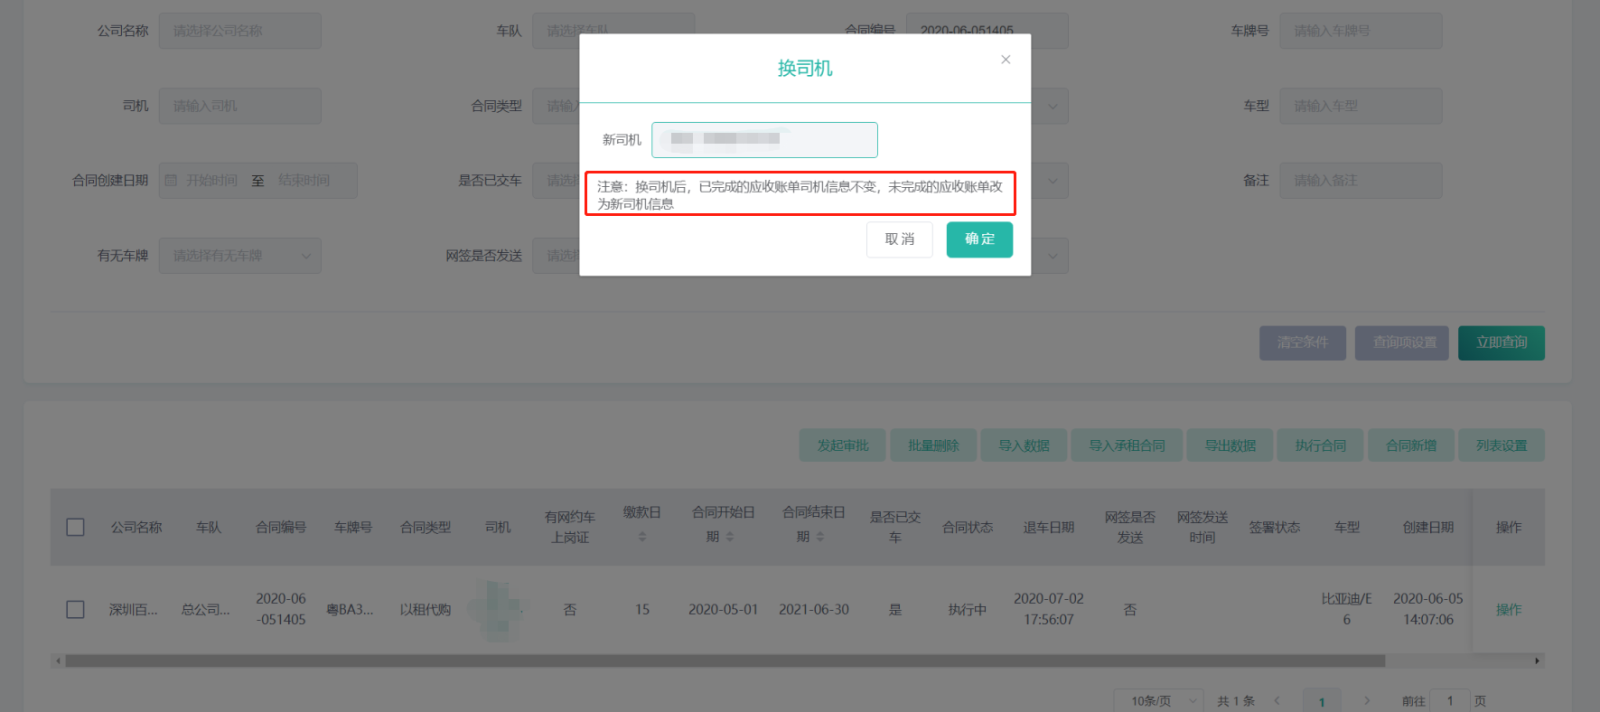Select page 1 in pagination

pyautogui.click(x=1322, y=701)
